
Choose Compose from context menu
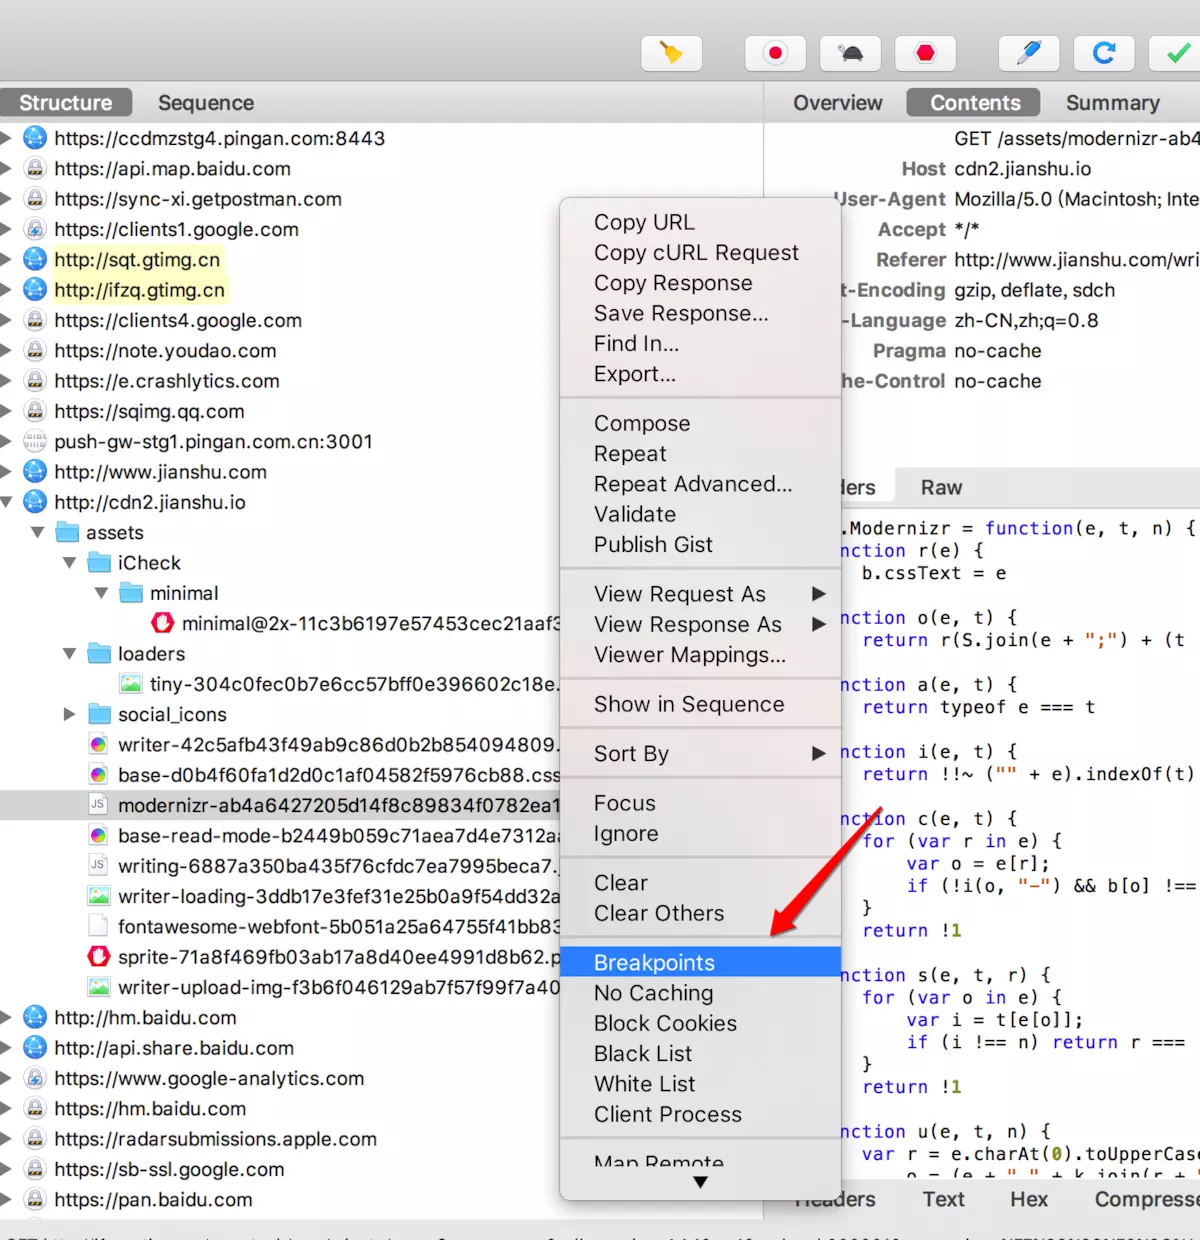pyautogui.click(x=700, y=424)
